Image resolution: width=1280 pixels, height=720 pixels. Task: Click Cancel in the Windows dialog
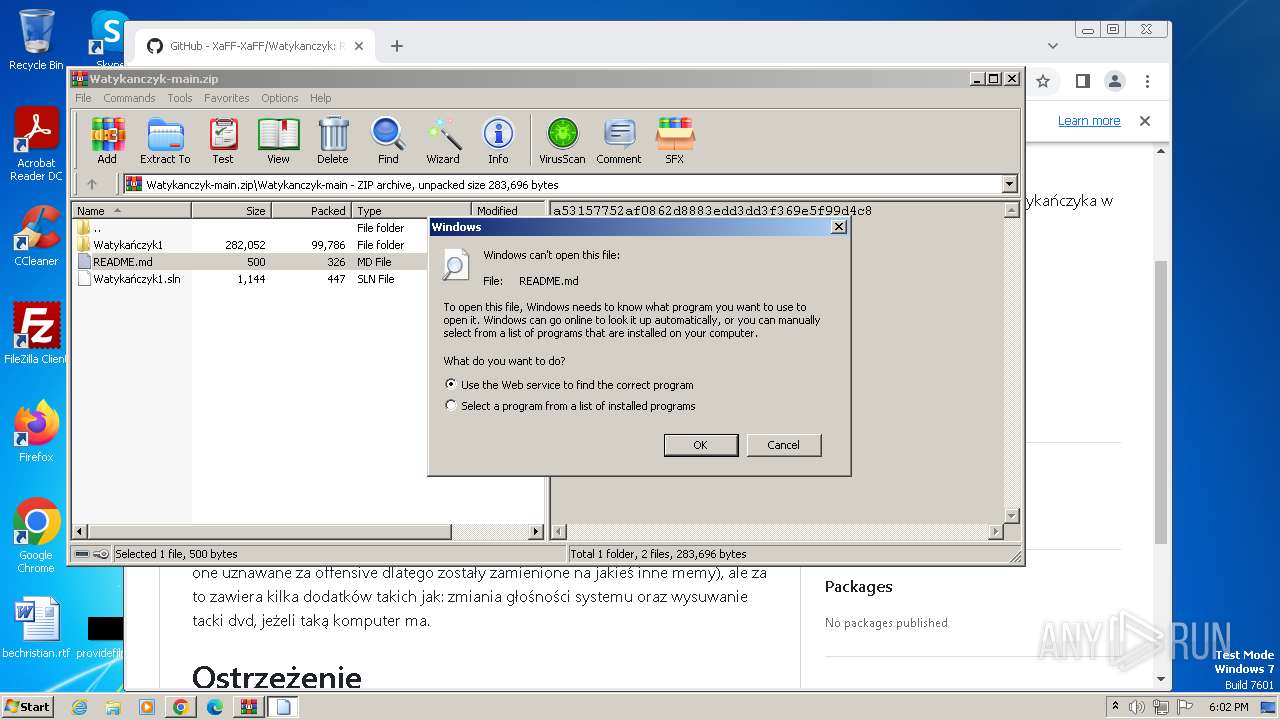tap(784, 445)
